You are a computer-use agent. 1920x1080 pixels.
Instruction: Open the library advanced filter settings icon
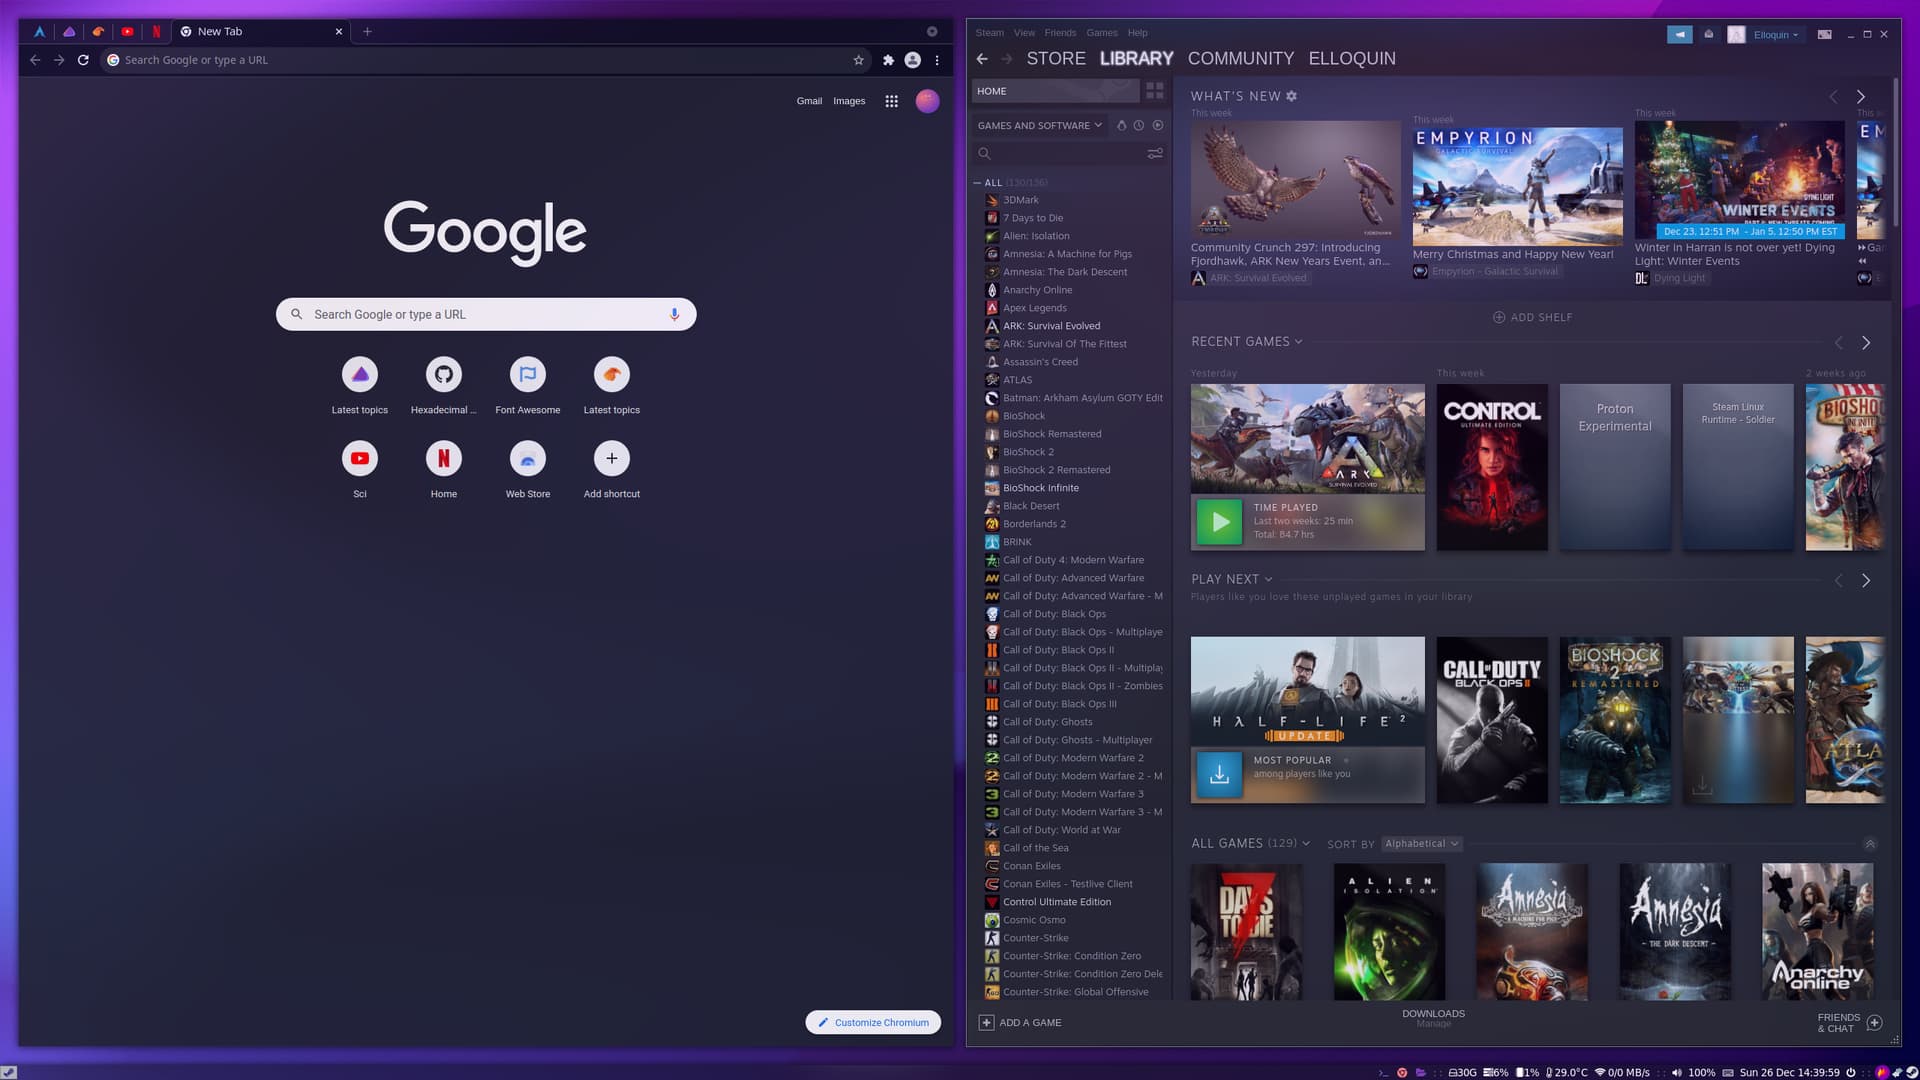[1155, 154]
